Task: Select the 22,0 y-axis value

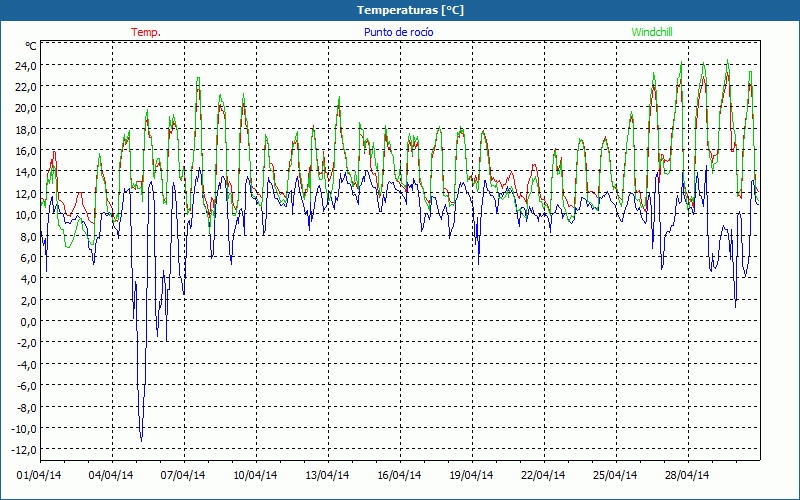Action: [x=27, y=87]
